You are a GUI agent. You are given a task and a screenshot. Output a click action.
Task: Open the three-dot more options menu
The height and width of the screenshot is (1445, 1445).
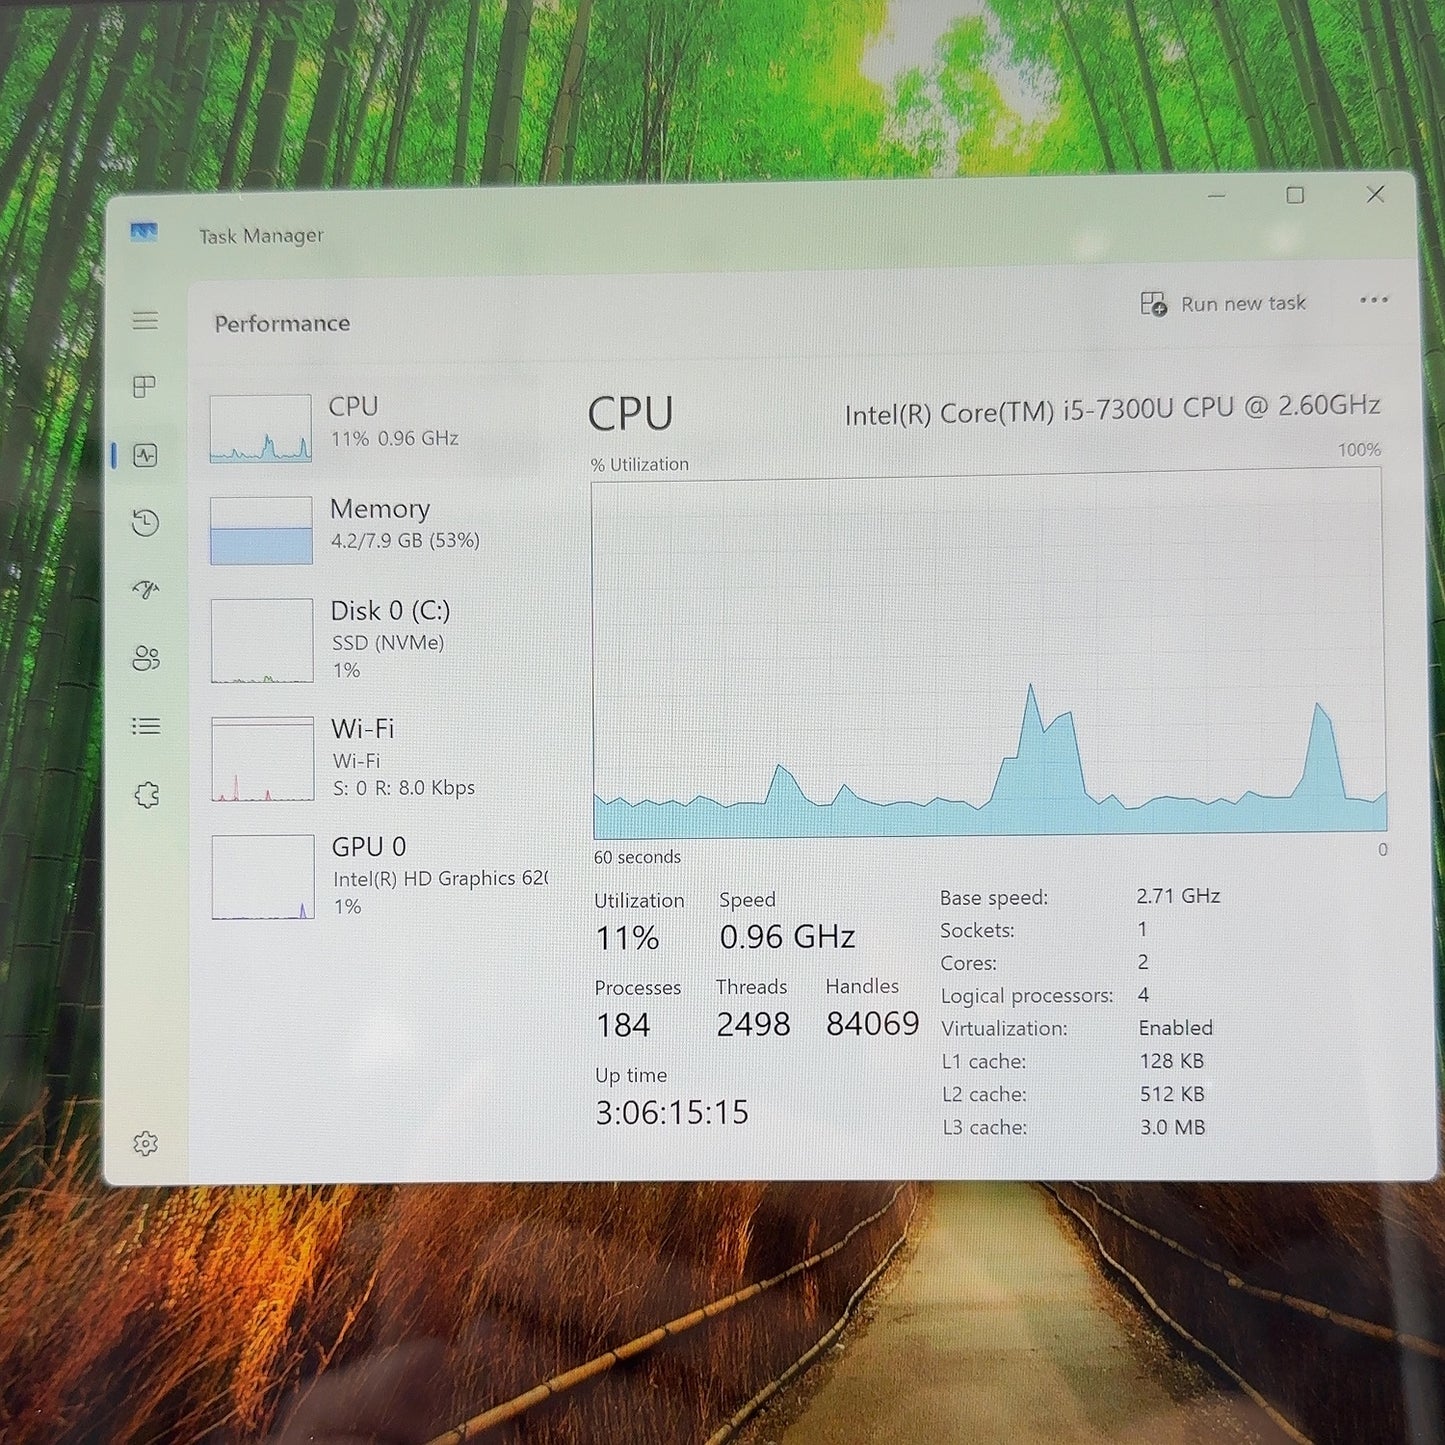(x=1374, y=299)
